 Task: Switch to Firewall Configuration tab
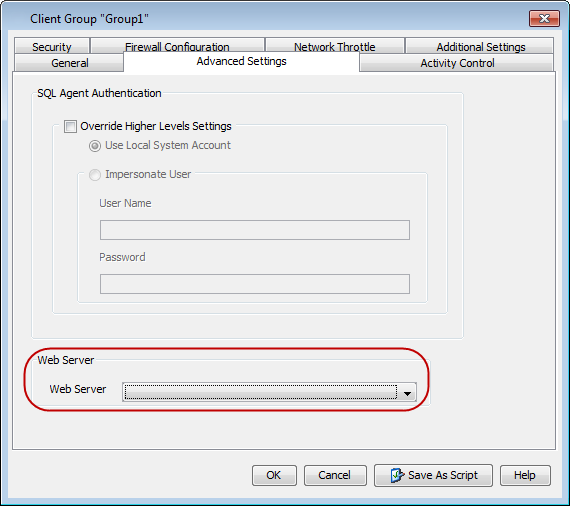pyautogui.click(x=177, y=46)
